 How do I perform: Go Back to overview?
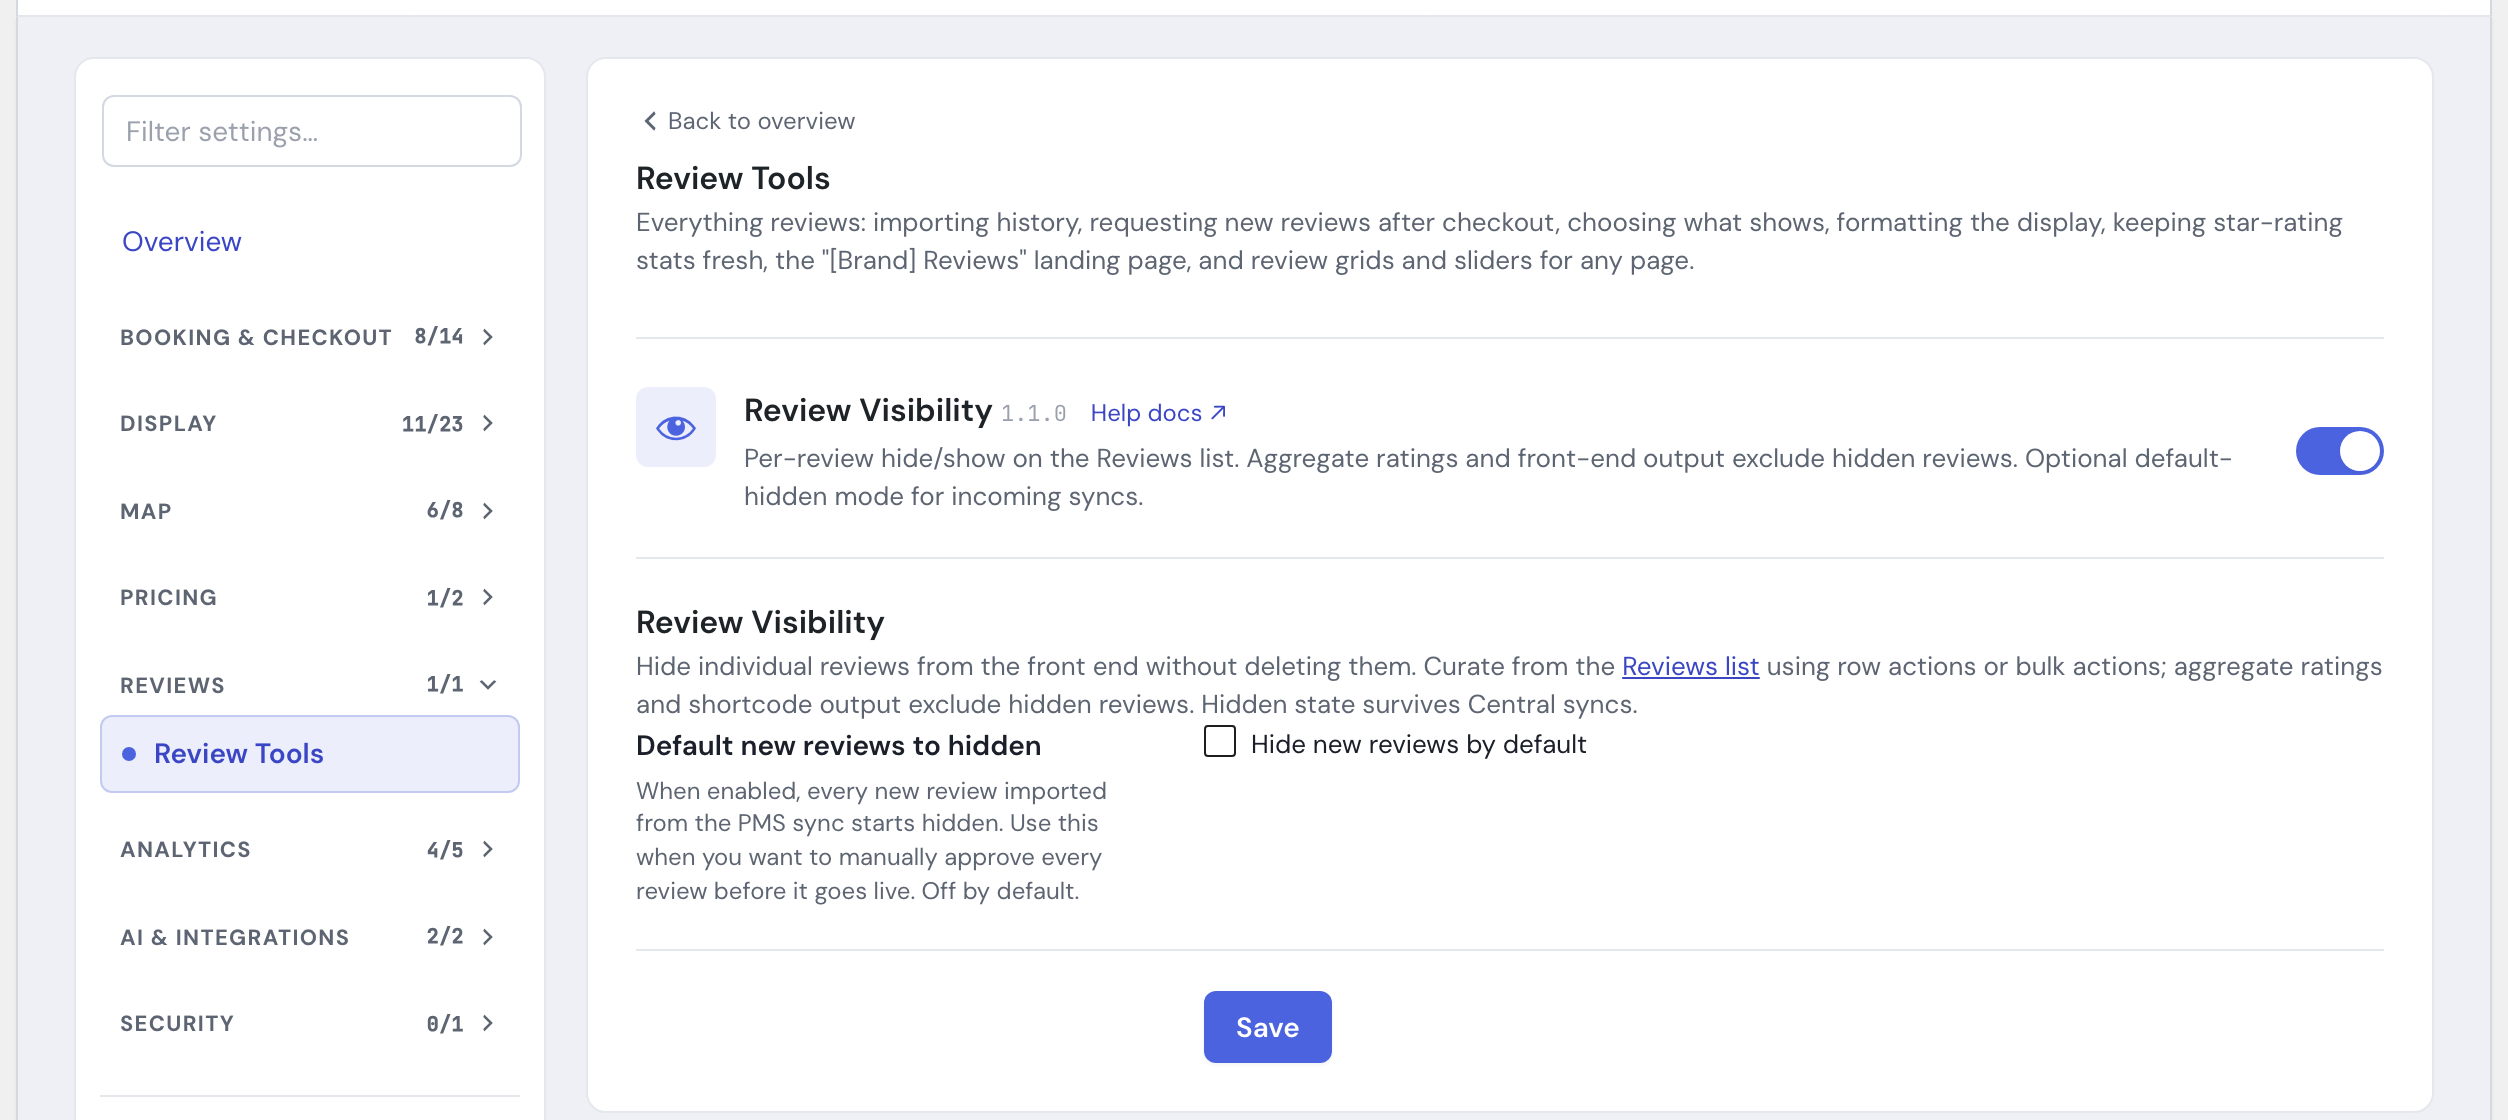[x=749, y=121]
